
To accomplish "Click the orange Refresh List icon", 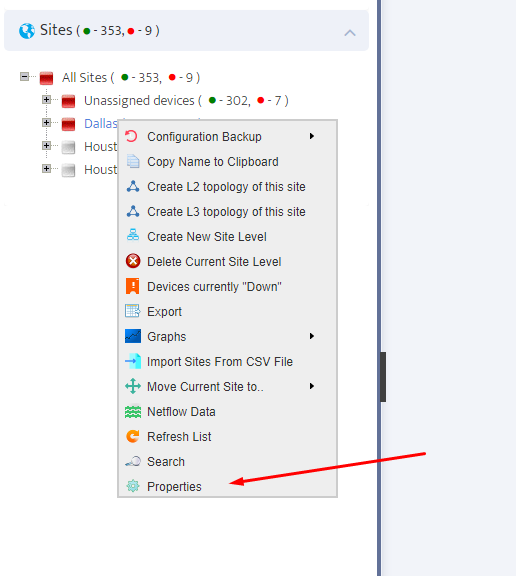I will pyautogui.click(x=133, y=436).
